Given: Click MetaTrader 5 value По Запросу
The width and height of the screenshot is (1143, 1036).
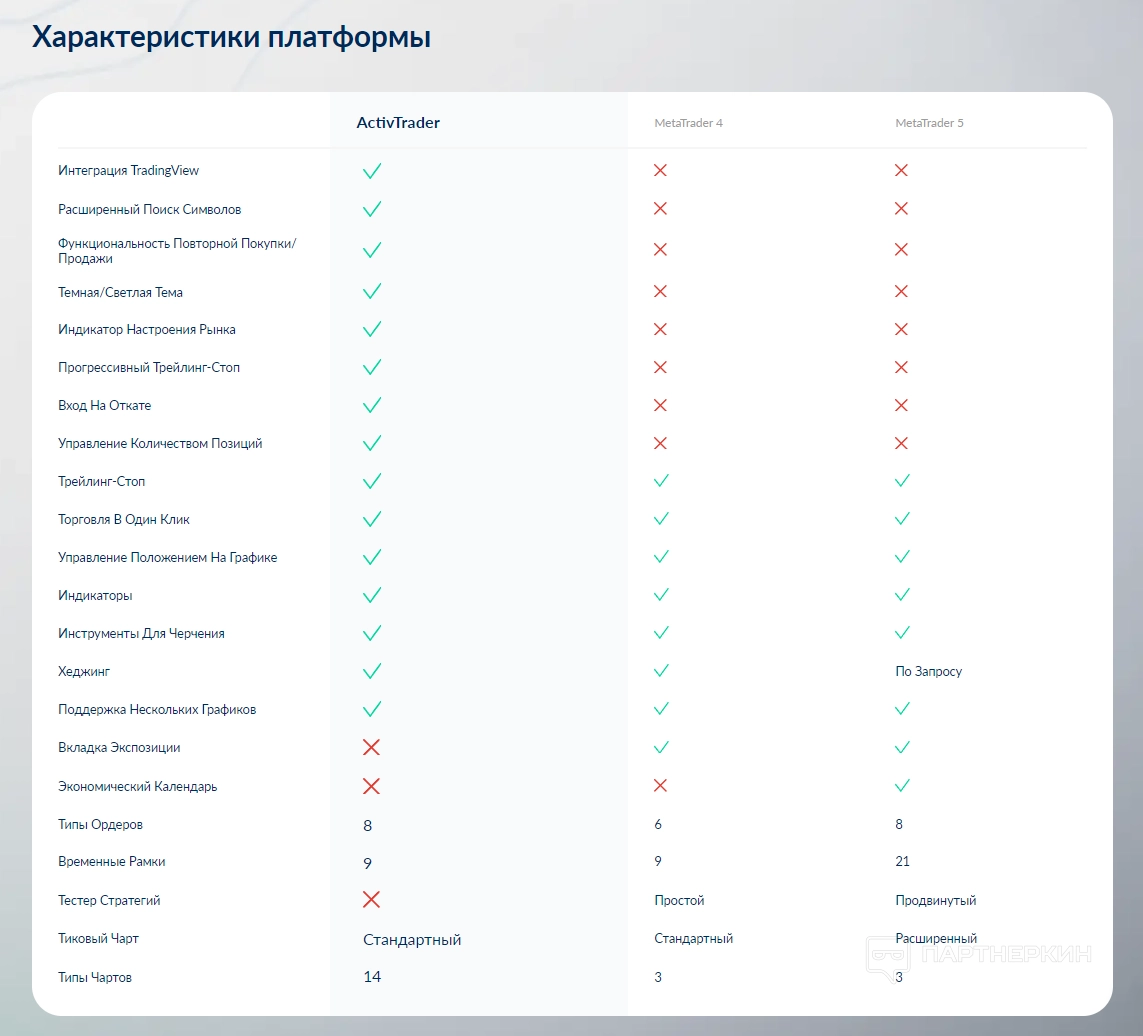Looking at the screenshot, I should [x=929, y=671].
